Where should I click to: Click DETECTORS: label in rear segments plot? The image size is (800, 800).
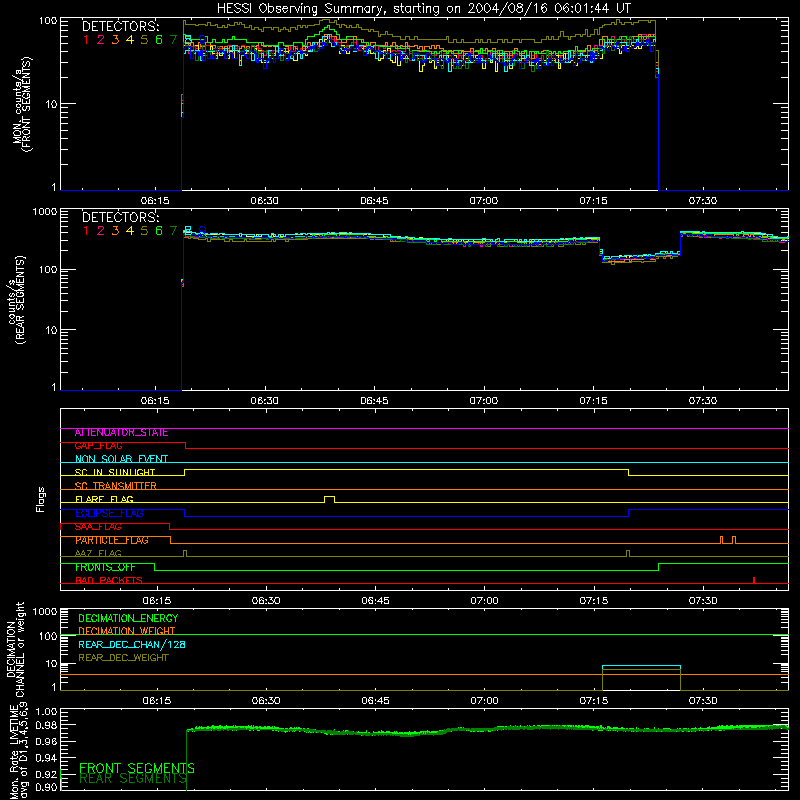pyautogui.click(x=120, y=217)
